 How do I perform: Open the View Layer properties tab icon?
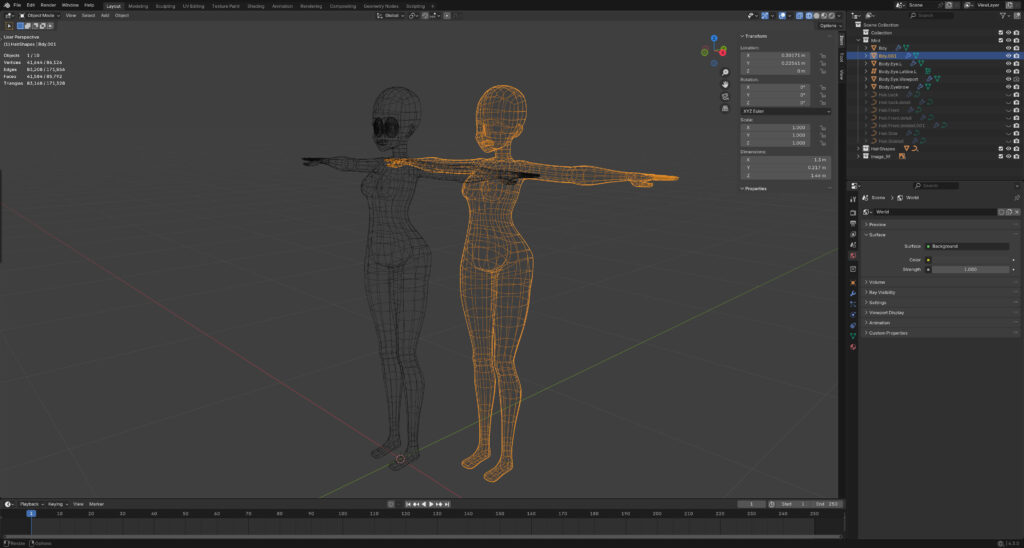[853, 234]
